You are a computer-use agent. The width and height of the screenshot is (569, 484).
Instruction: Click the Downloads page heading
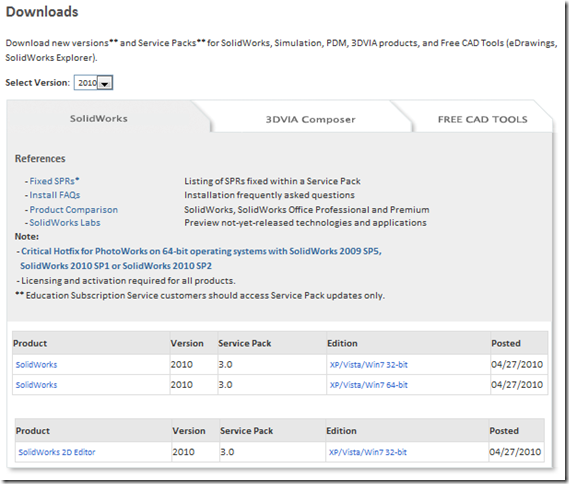42,12
